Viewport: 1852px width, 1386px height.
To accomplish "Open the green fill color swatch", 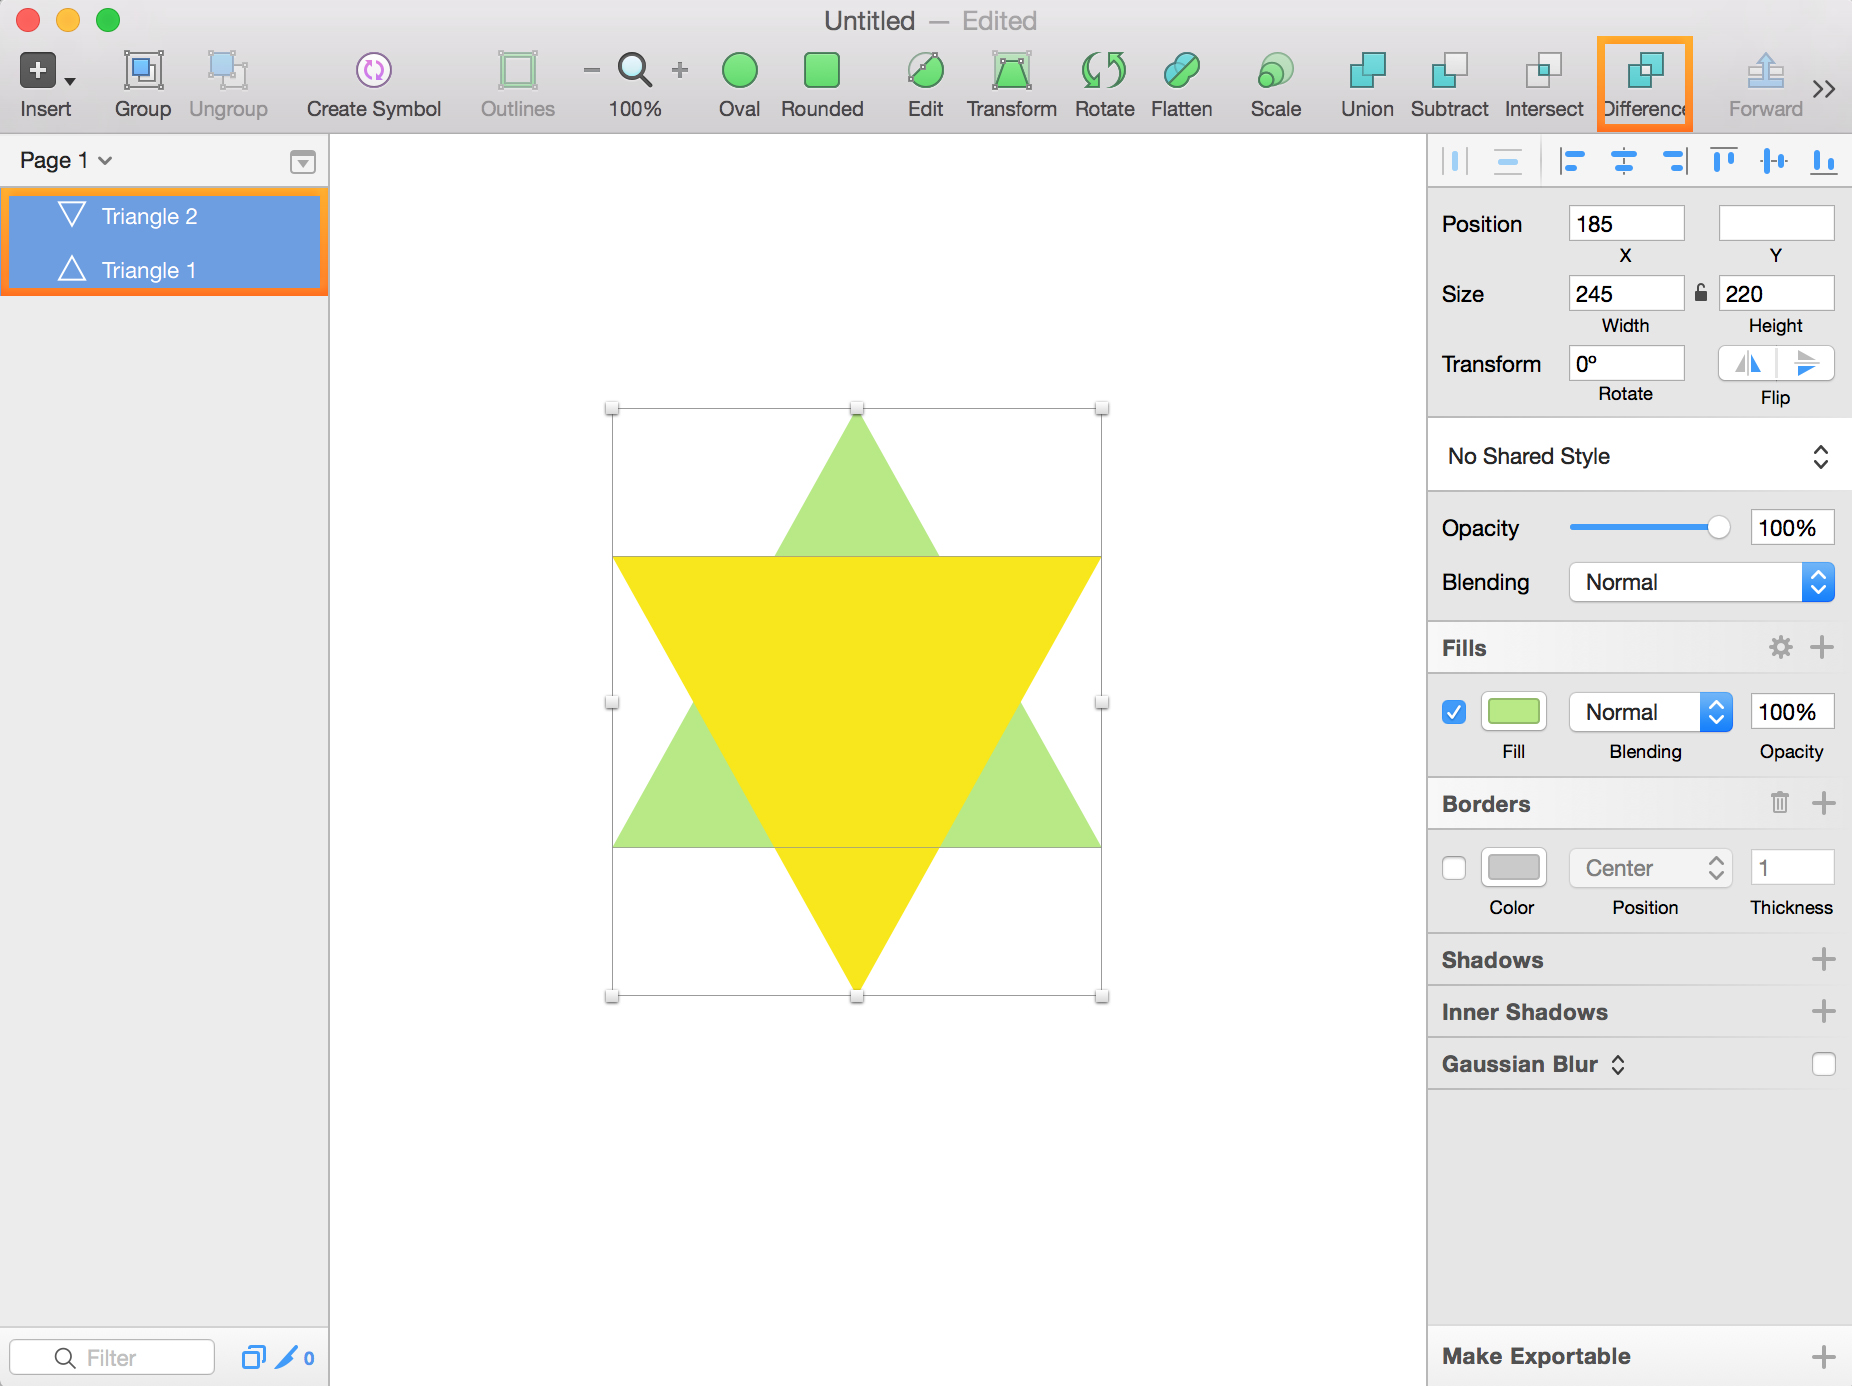I will pos(1514,712).
